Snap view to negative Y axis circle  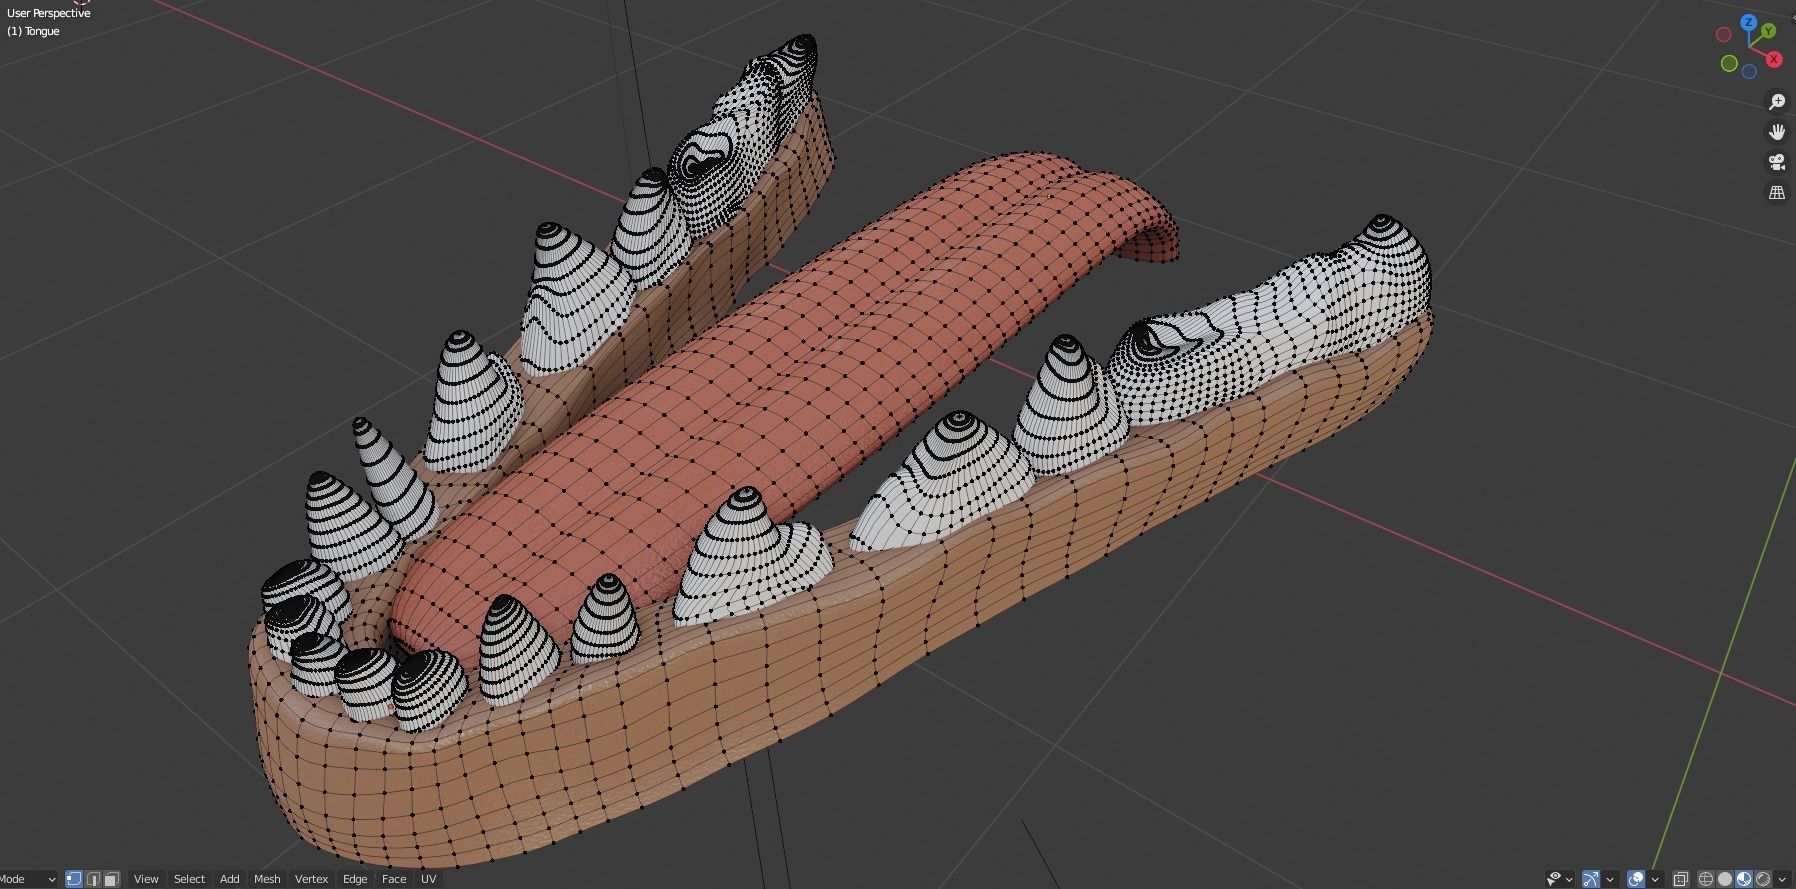(1729, 63)
